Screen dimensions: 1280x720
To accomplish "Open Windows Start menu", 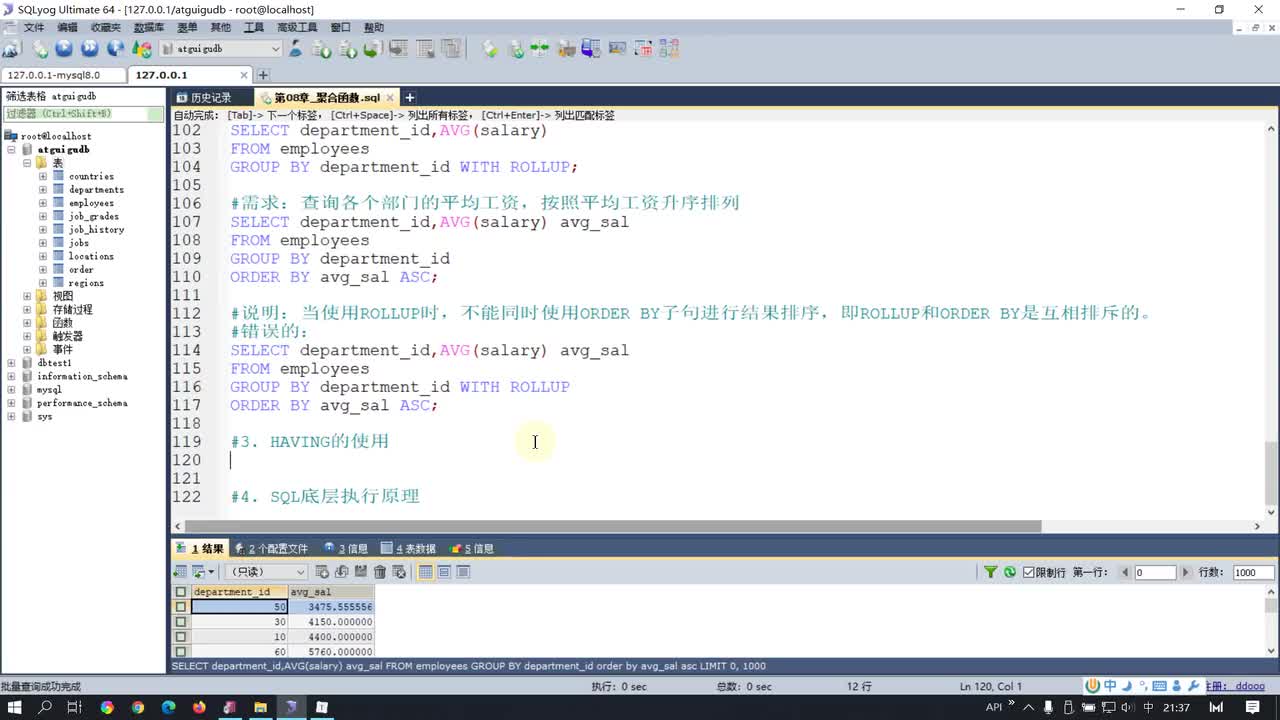I will pos(14,707).
